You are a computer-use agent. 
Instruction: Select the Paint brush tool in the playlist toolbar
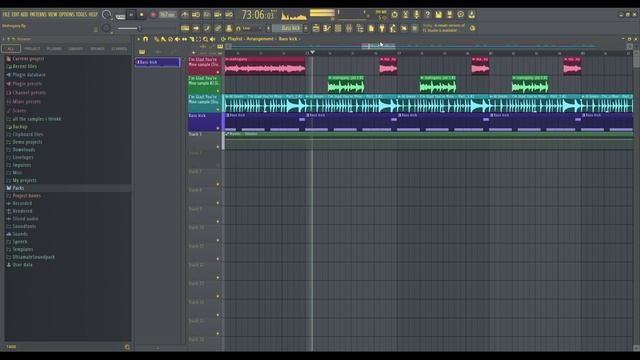click(163, 39)
